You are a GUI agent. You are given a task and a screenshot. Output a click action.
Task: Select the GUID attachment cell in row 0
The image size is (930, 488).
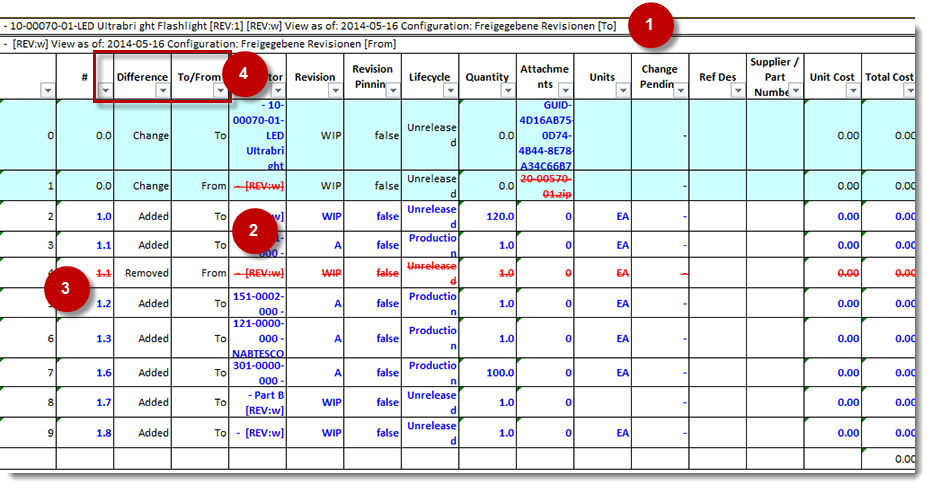tap(545, 136)
